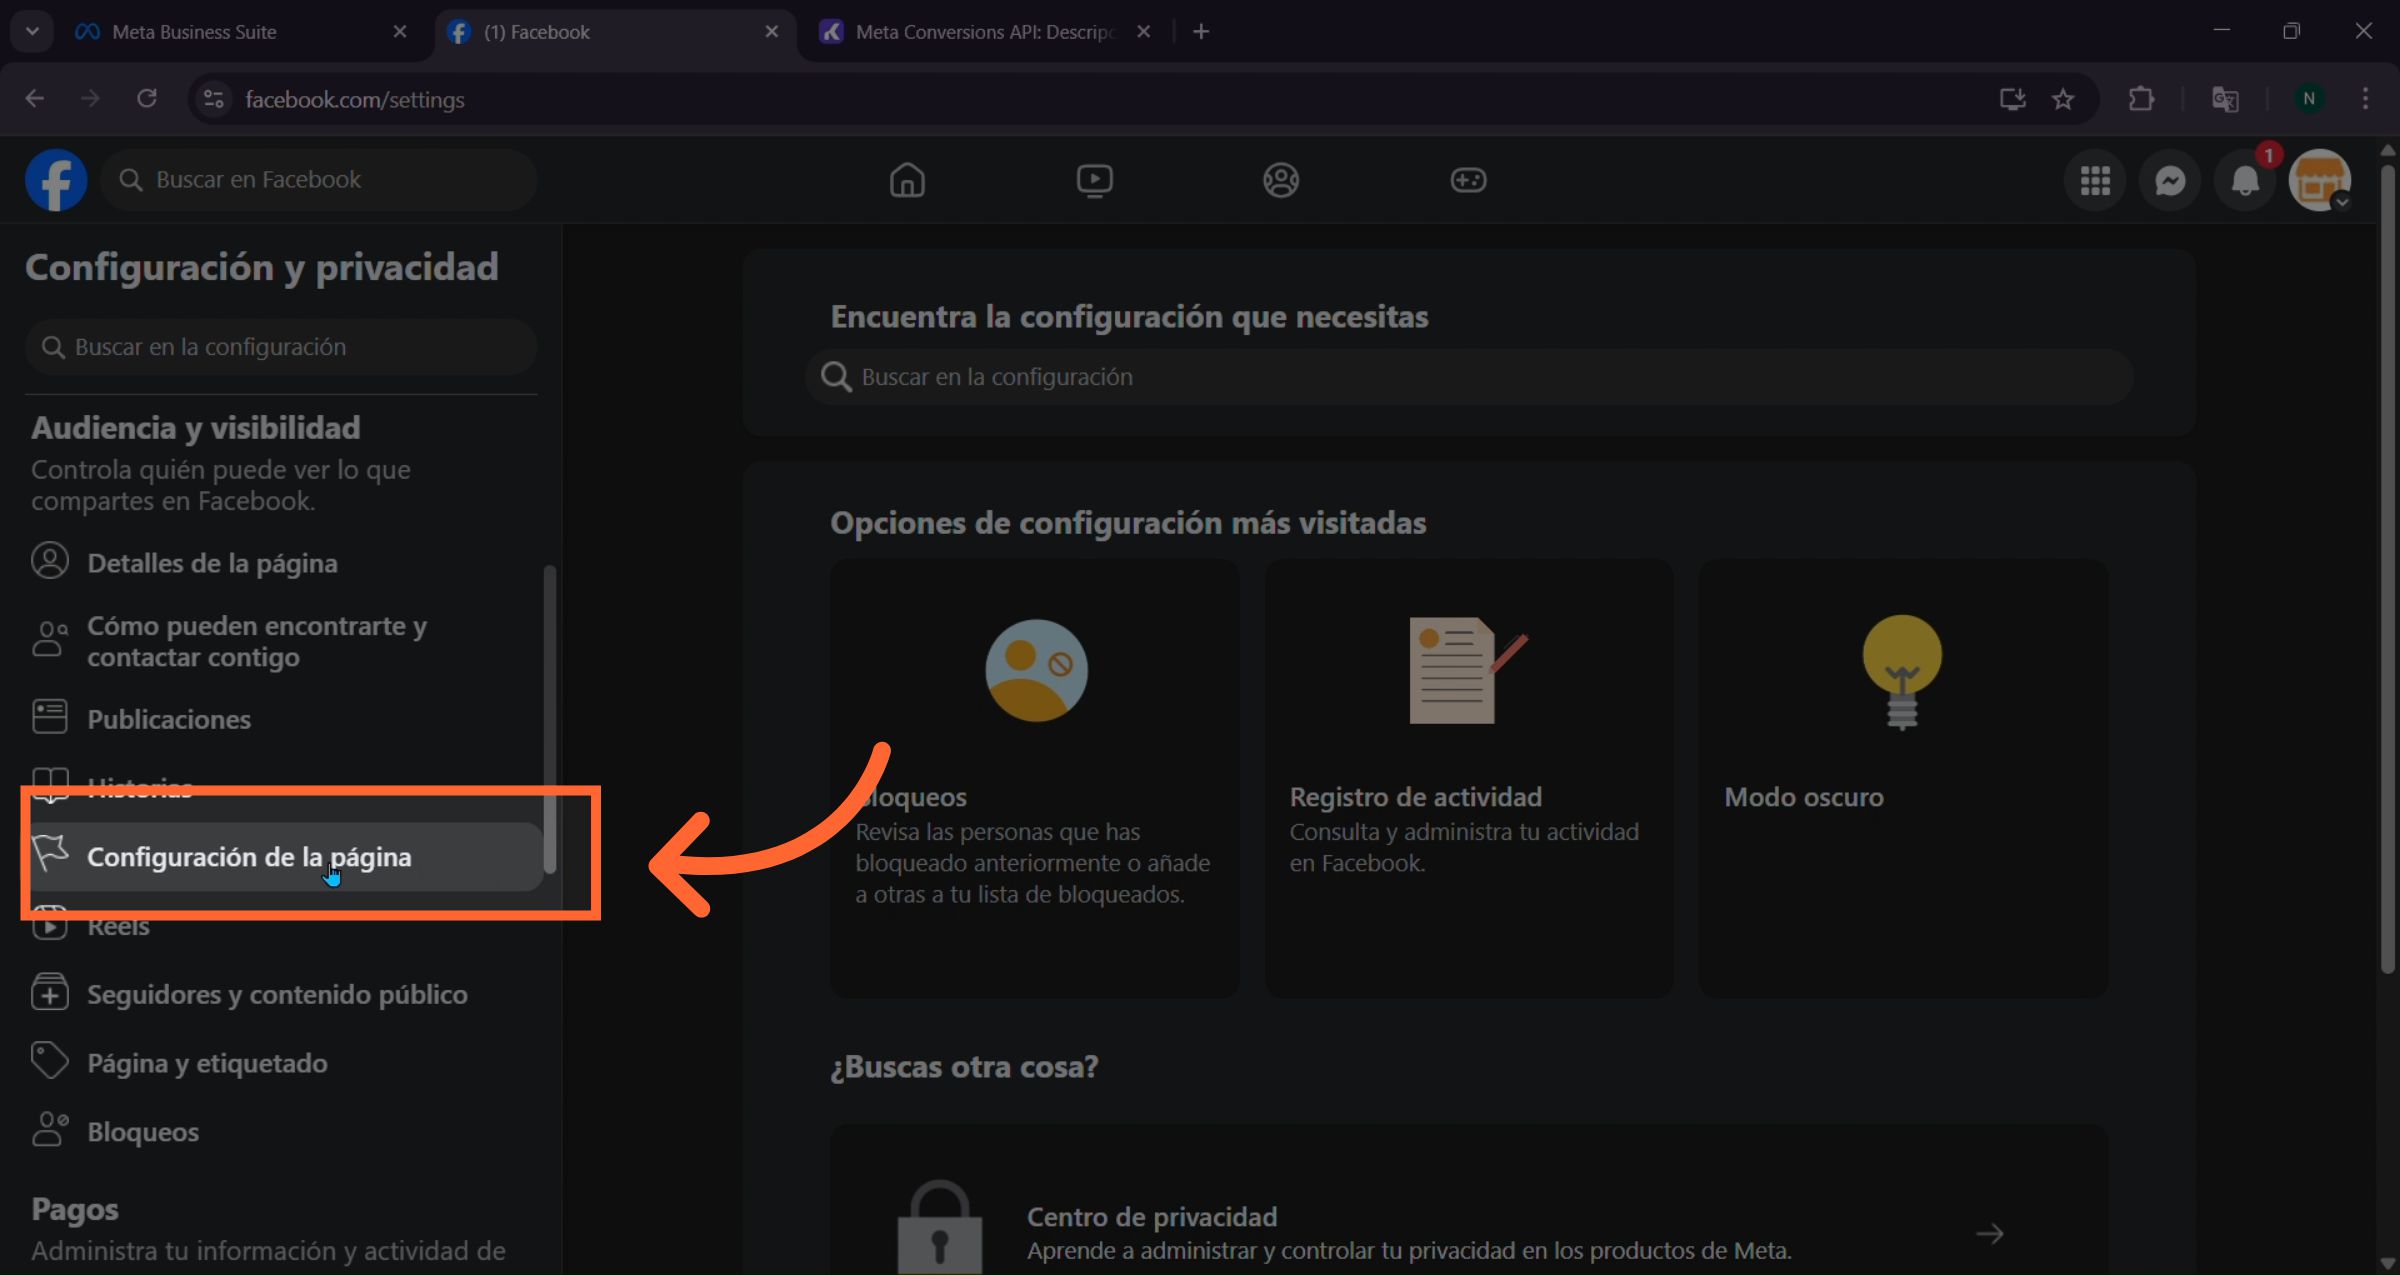
Task: Open Messenger from the top bar
Action: click(2170, 180)
